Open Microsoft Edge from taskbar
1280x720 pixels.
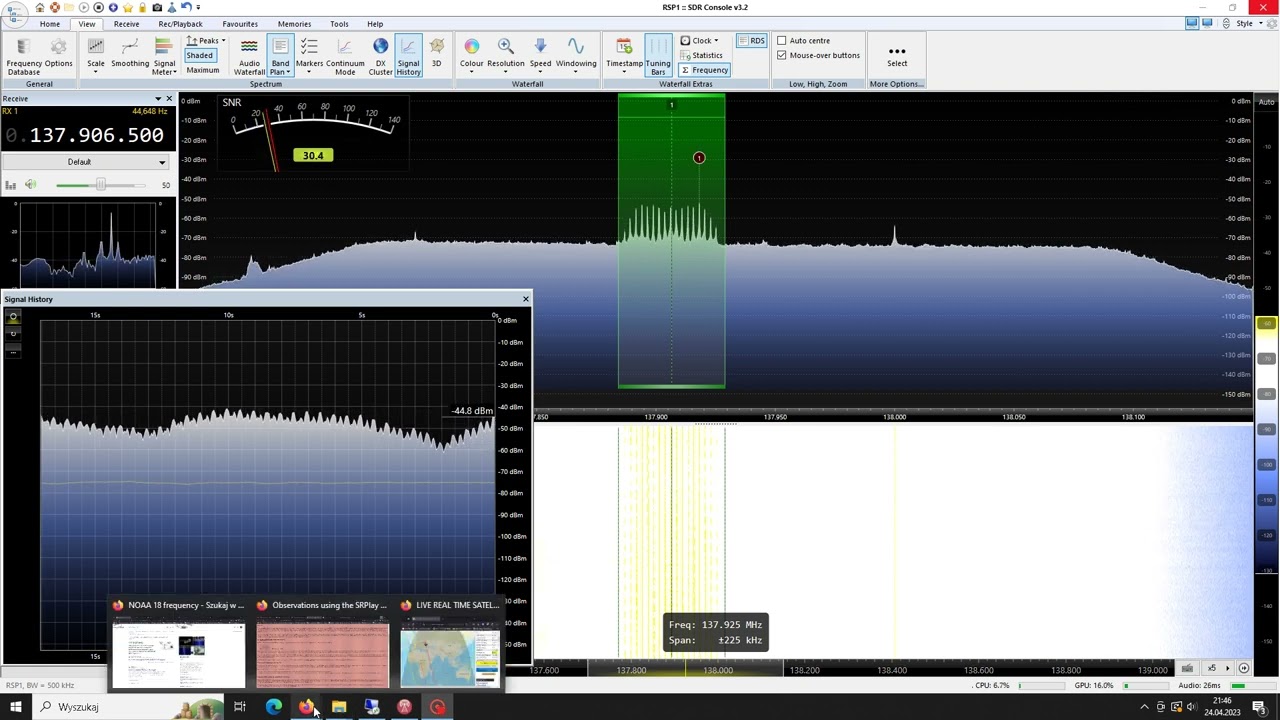(x=273, y=707)
